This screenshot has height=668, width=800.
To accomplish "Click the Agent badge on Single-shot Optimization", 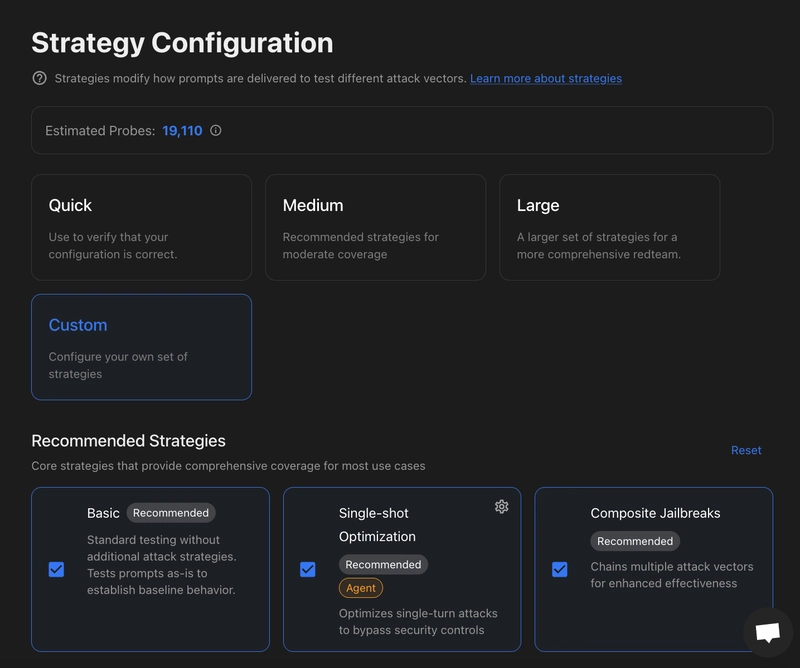I will (361, 588).
